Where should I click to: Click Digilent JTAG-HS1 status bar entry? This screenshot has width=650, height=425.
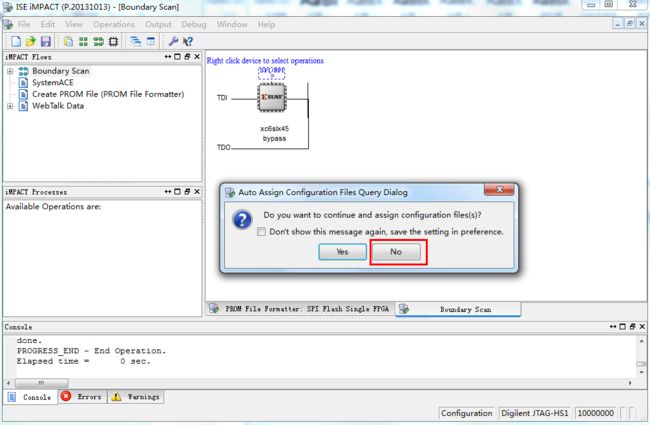coord(535,413)
